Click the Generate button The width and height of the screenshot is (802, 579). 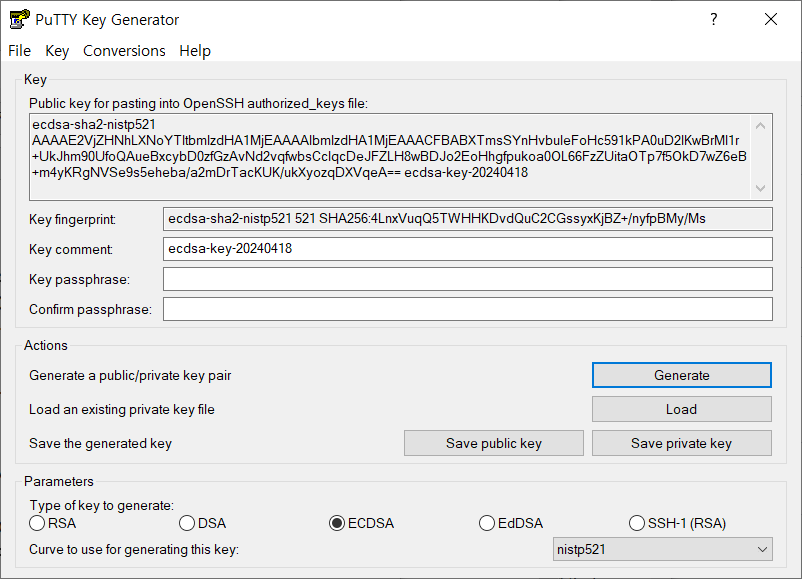(x=682, y=375)
